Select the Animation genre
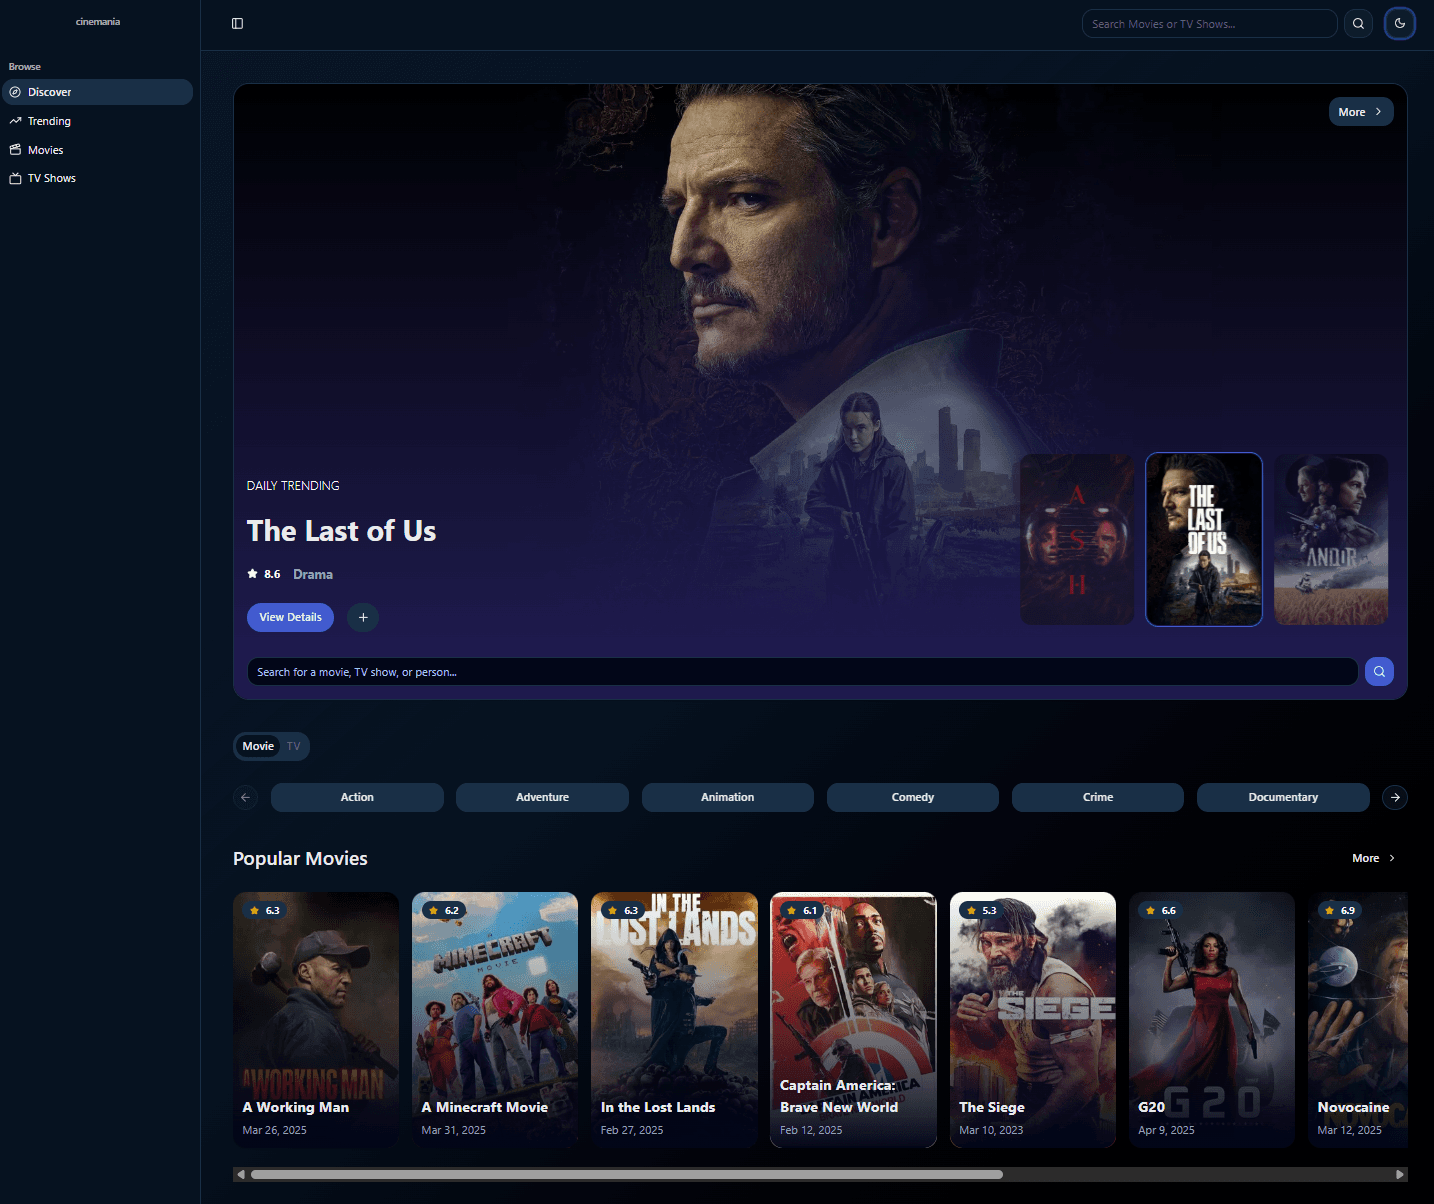The height and width of the screenshot is (1204, 1434). [x=727, y=797]
